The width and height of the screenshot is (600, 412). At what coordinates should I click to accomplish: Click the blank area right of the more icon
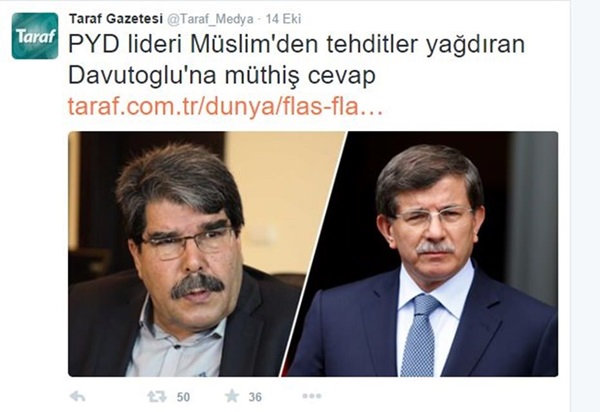coord(440,396)
